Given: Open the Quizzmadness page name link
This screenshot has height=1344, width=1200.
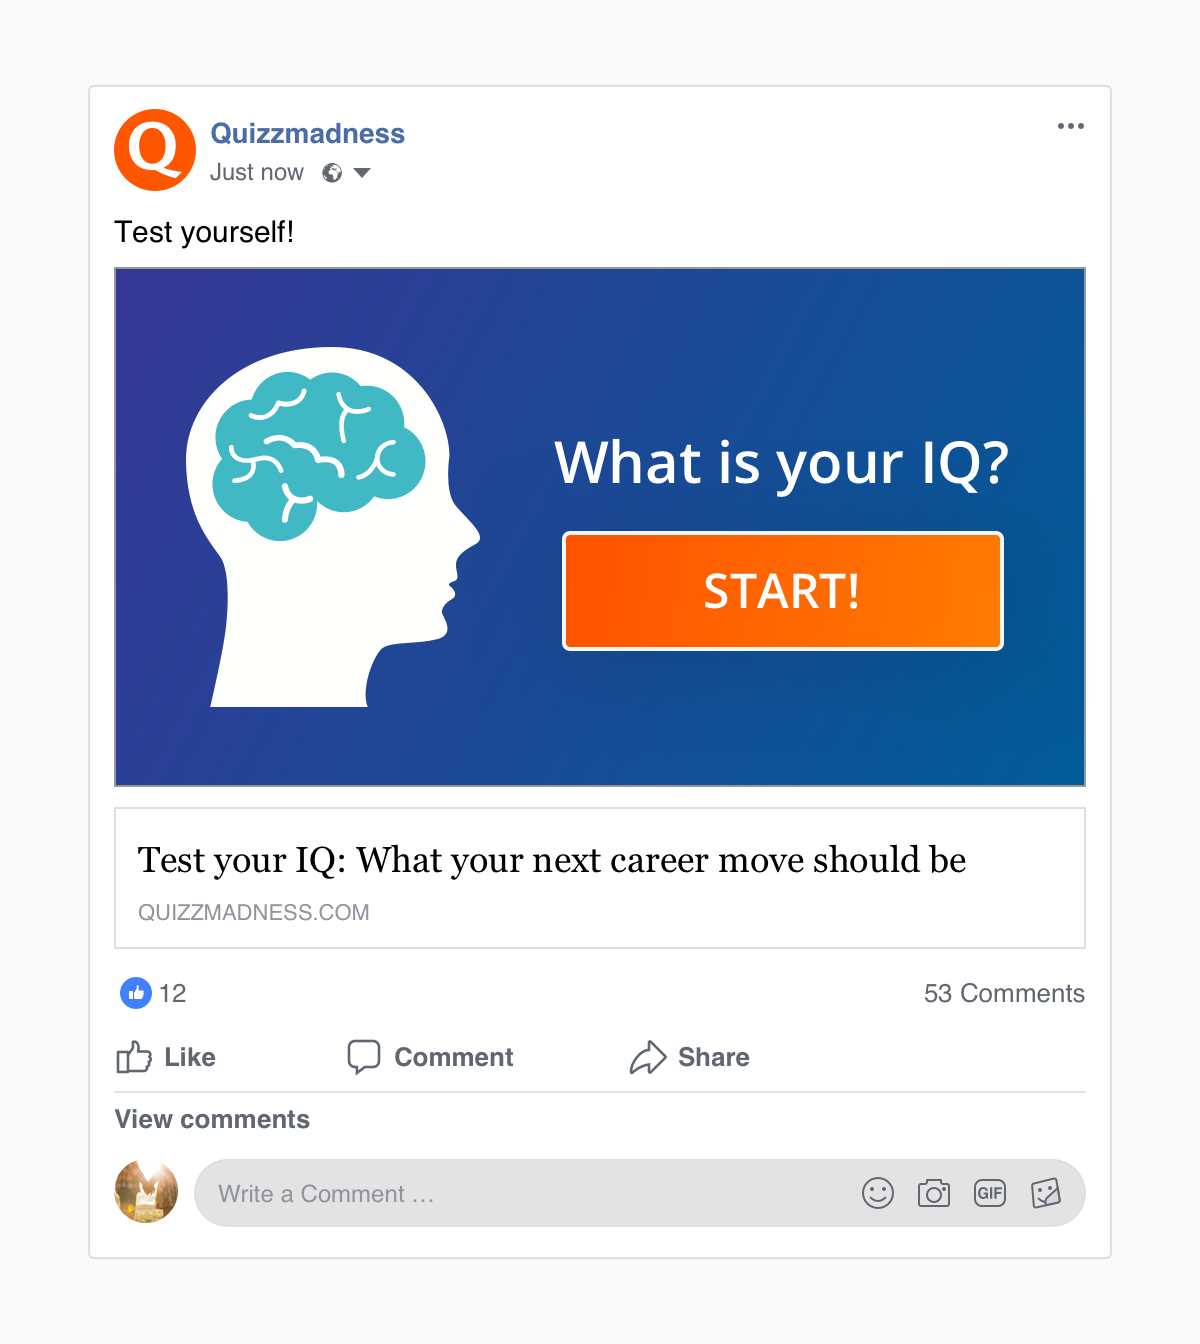Looking at the screenshot, I should [307, 134].
